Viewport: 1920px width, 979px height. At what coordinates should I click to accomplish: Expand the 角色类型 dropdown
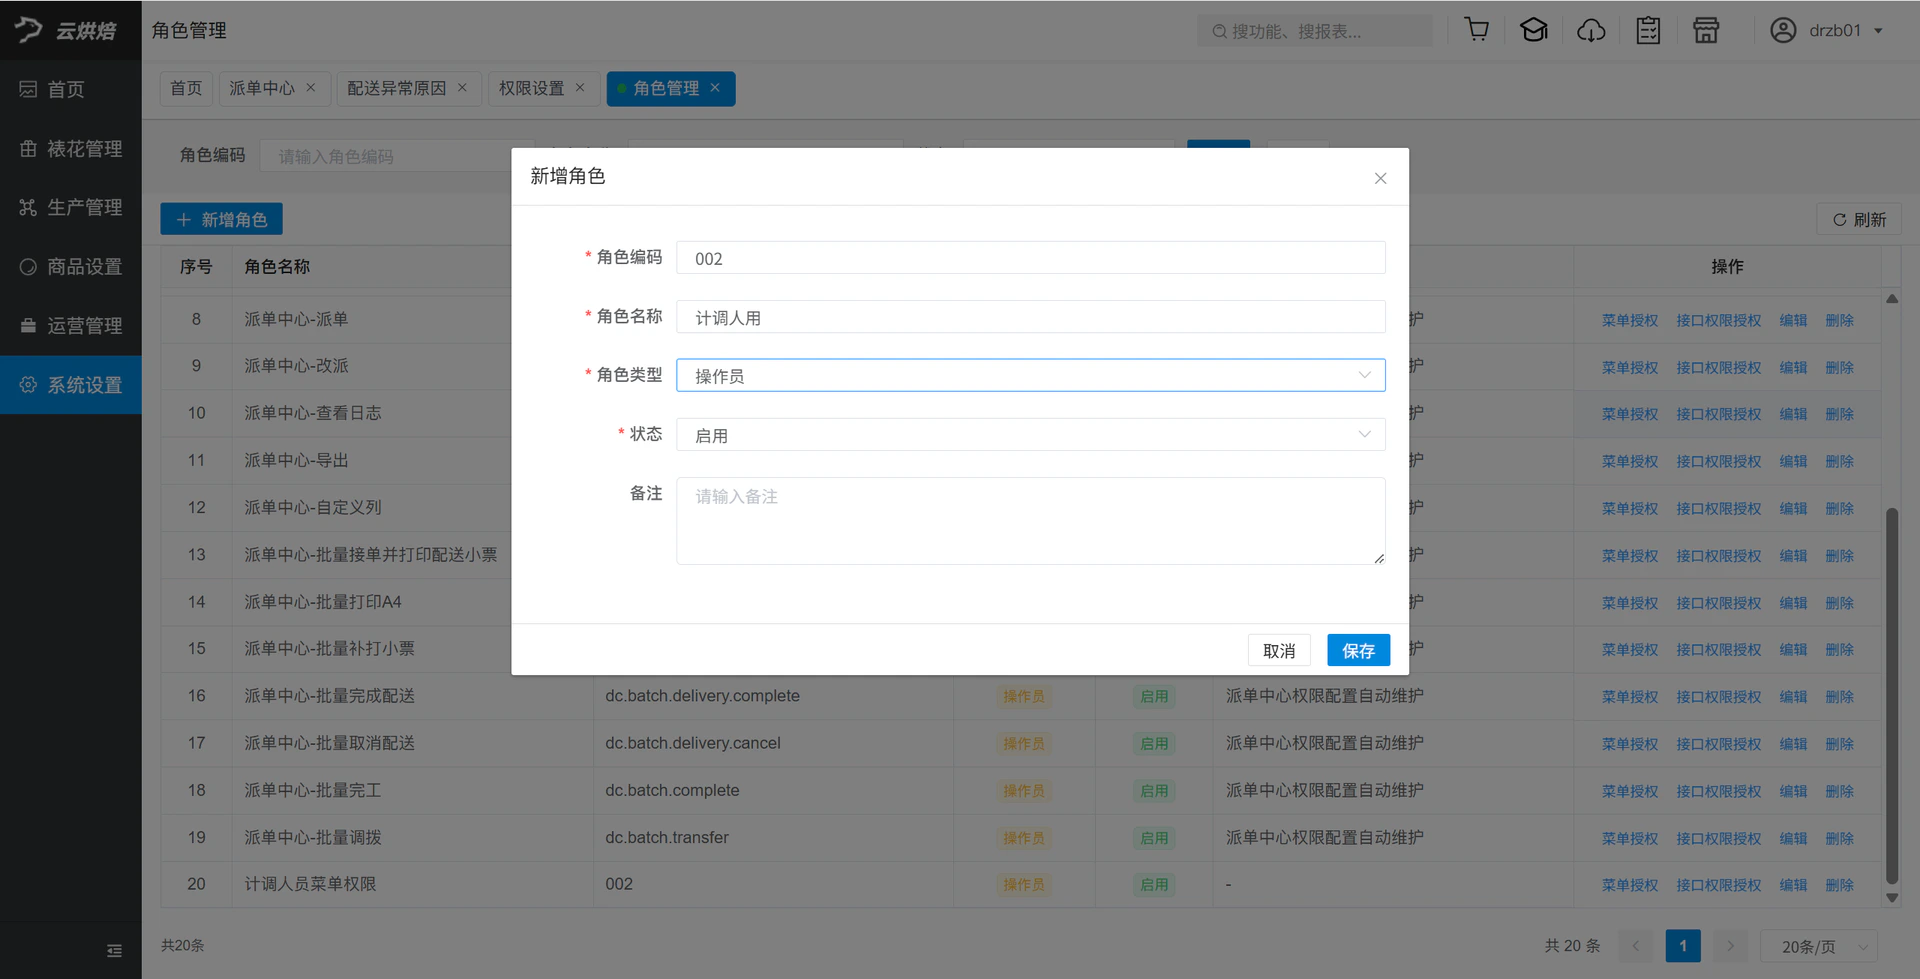[x=1030, y=375]
